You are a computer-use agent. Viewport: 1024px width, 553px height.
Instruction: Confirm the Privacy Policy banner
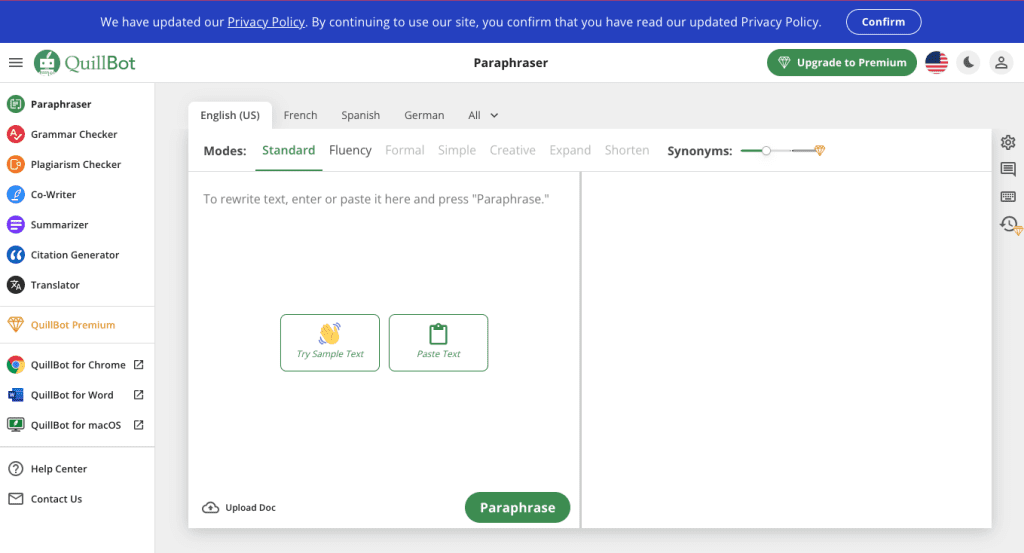click(x=883, y=22)
